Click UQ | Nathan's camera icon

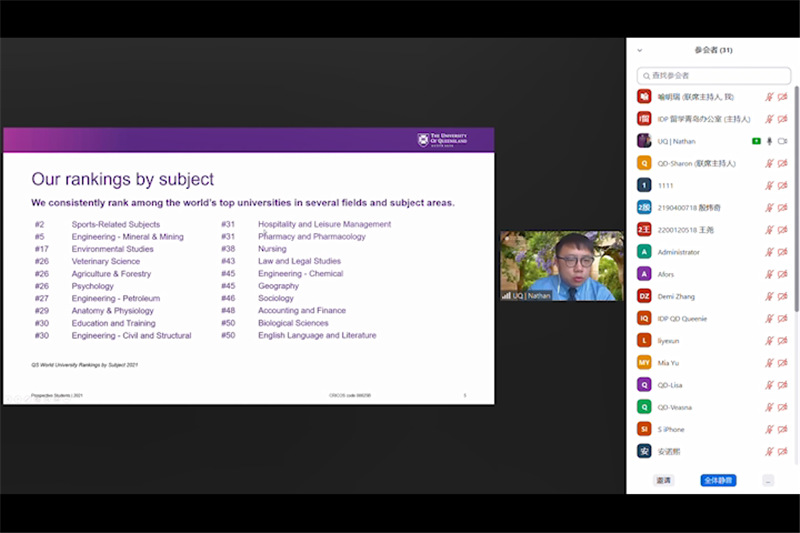pyautogui.click(x=782, y=141)
